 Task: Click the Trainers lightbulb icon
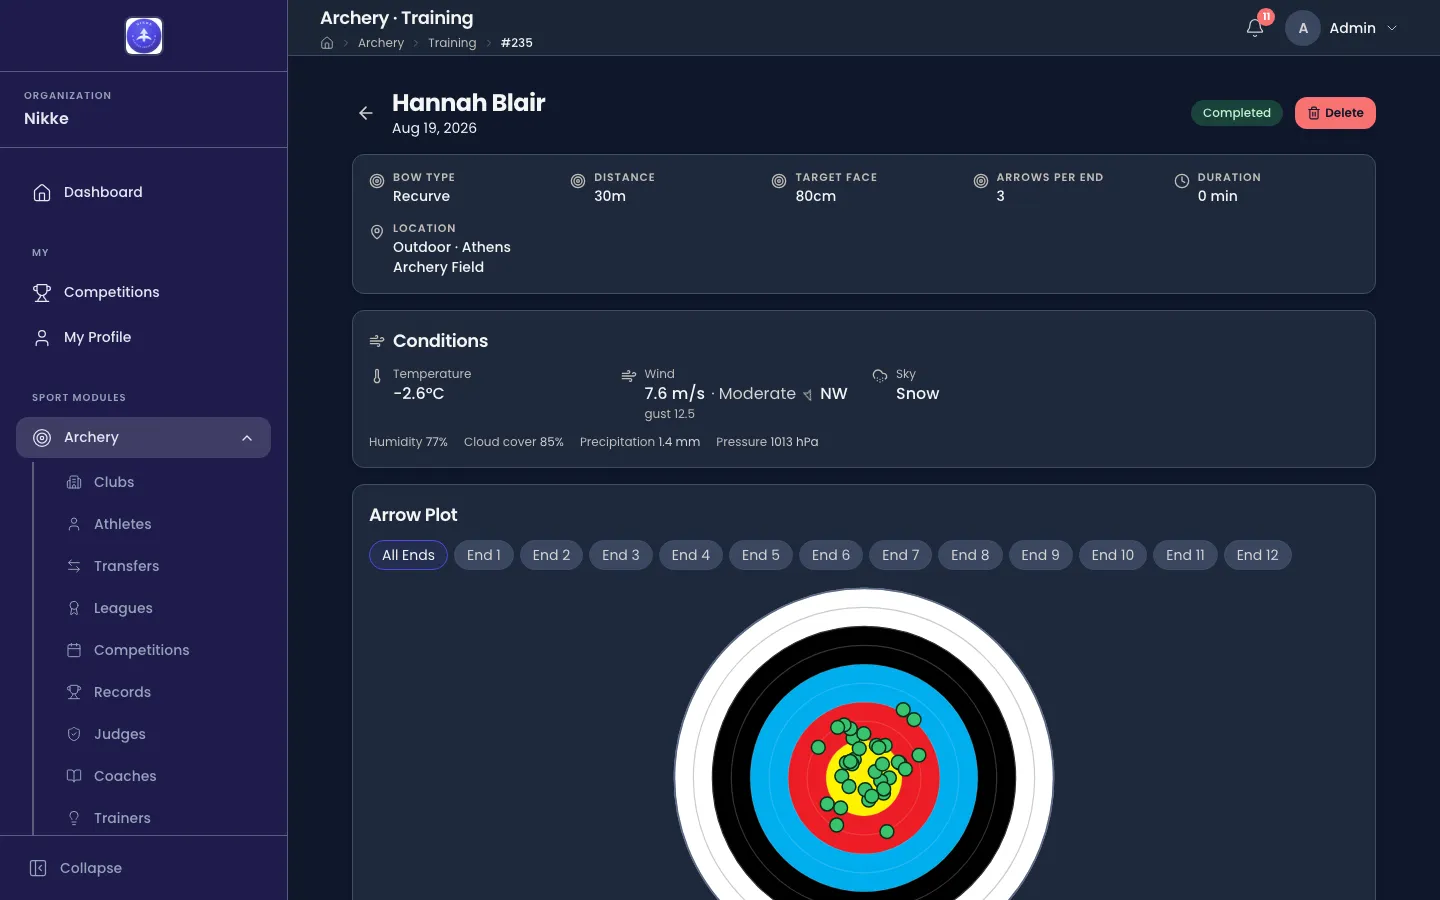click(x=74, y=818)
